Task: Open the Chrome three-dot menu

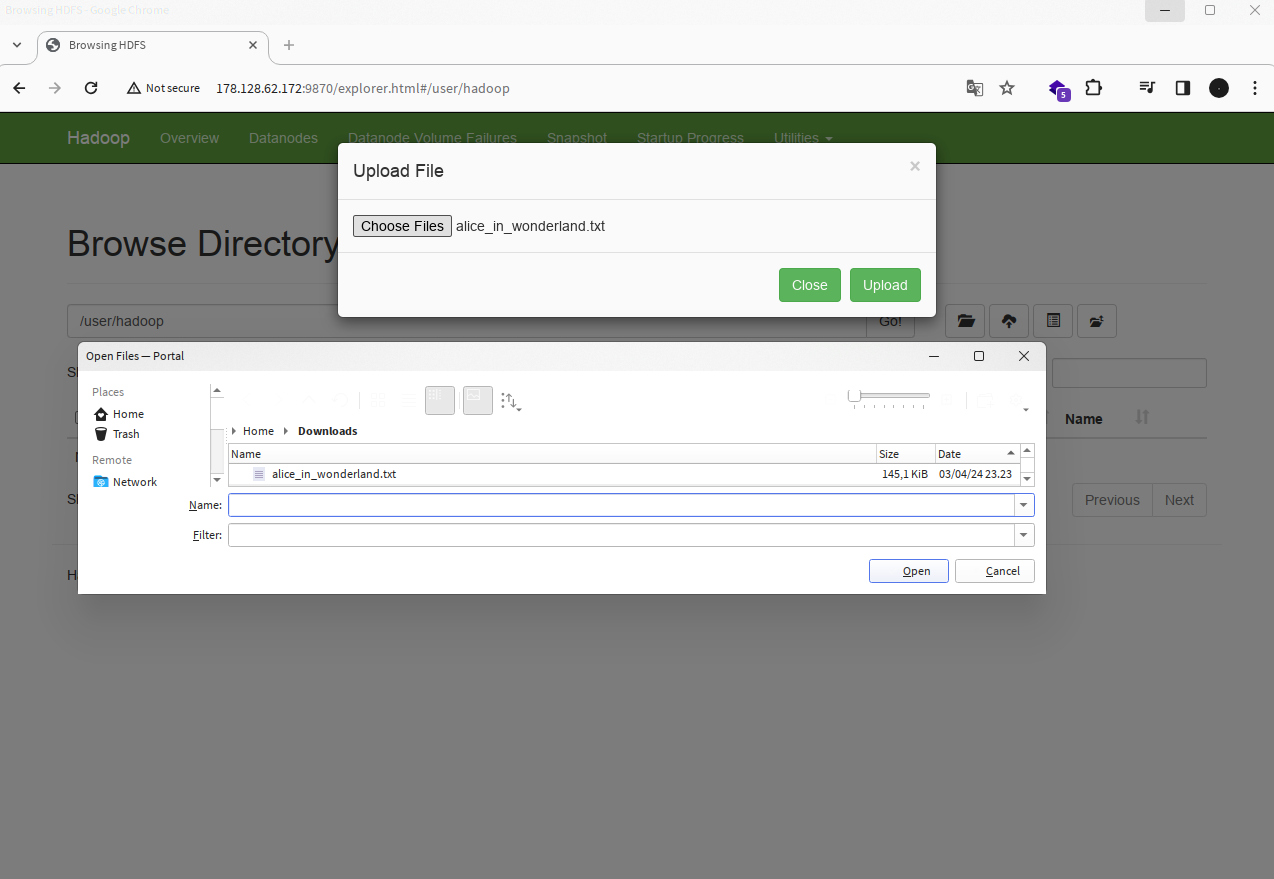Action: (1254, 88)
